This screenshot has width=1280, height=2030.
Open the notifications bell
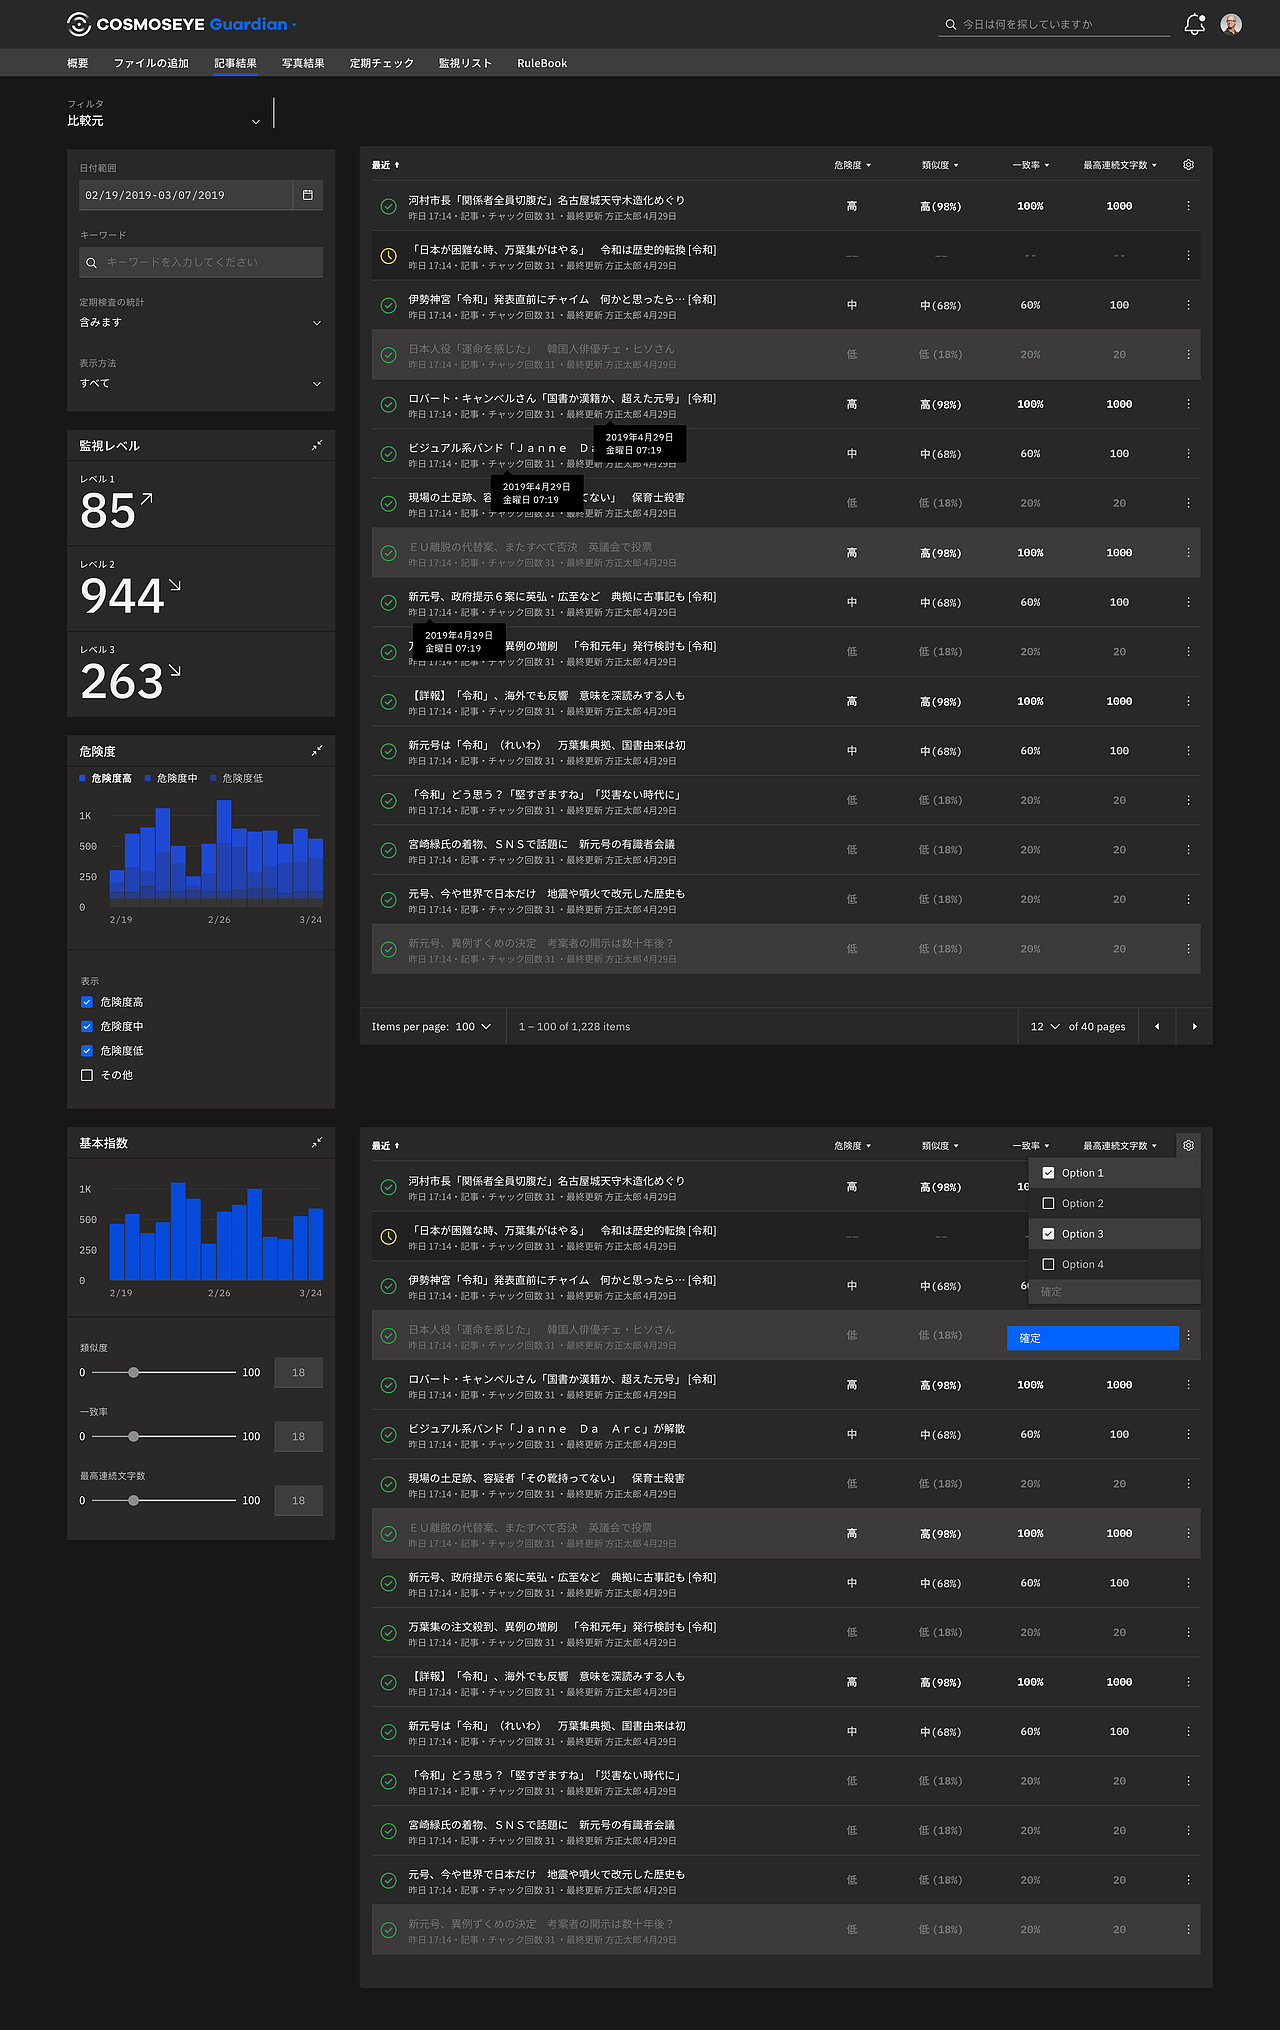point(1194,25)
